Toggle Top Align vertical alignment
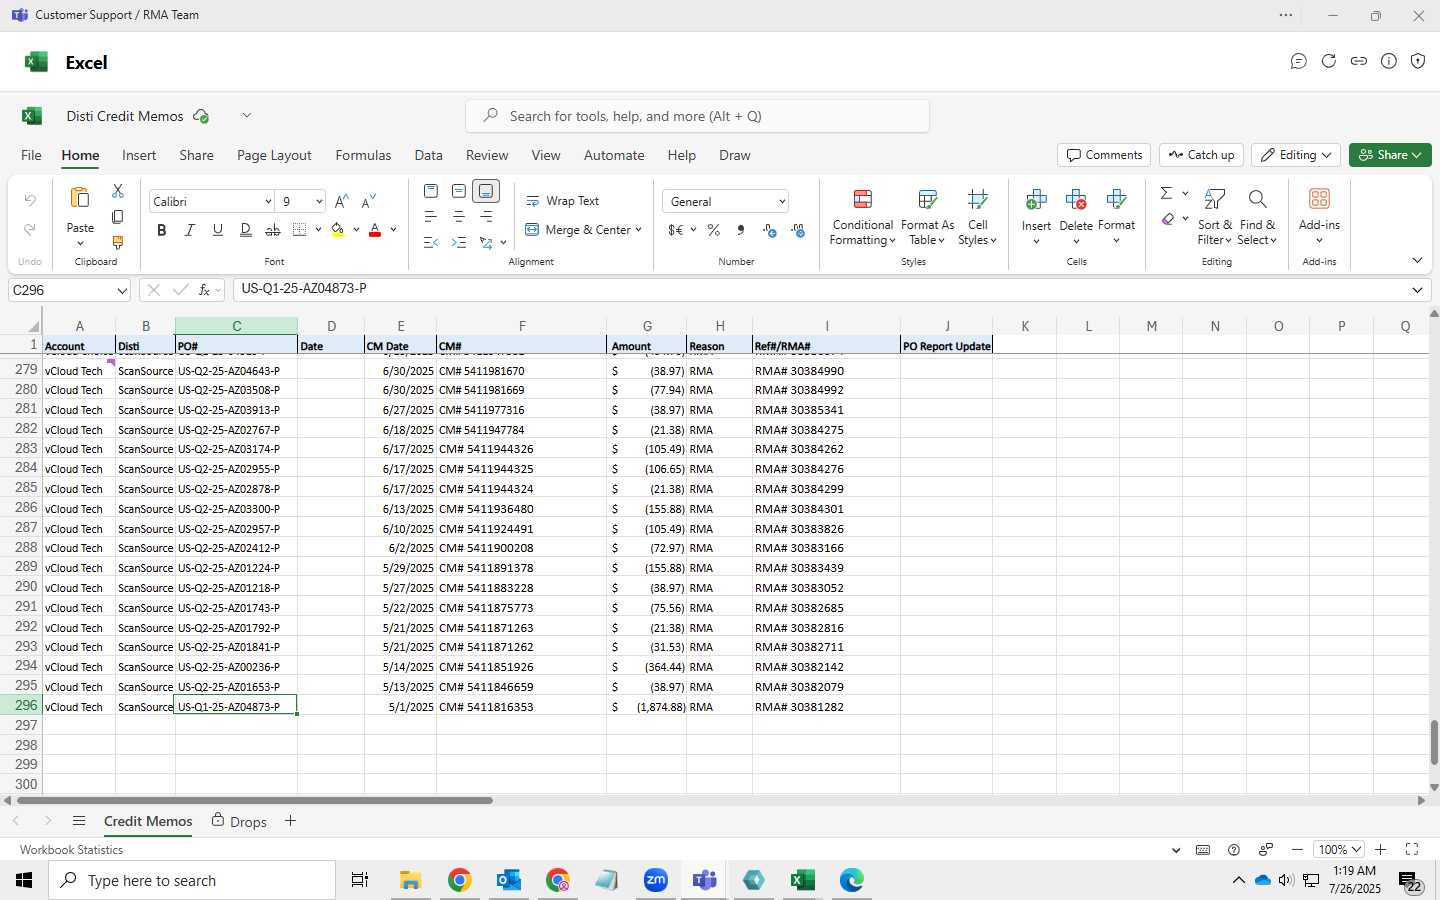The image size is (1440, 900). (x=431, y=191)
